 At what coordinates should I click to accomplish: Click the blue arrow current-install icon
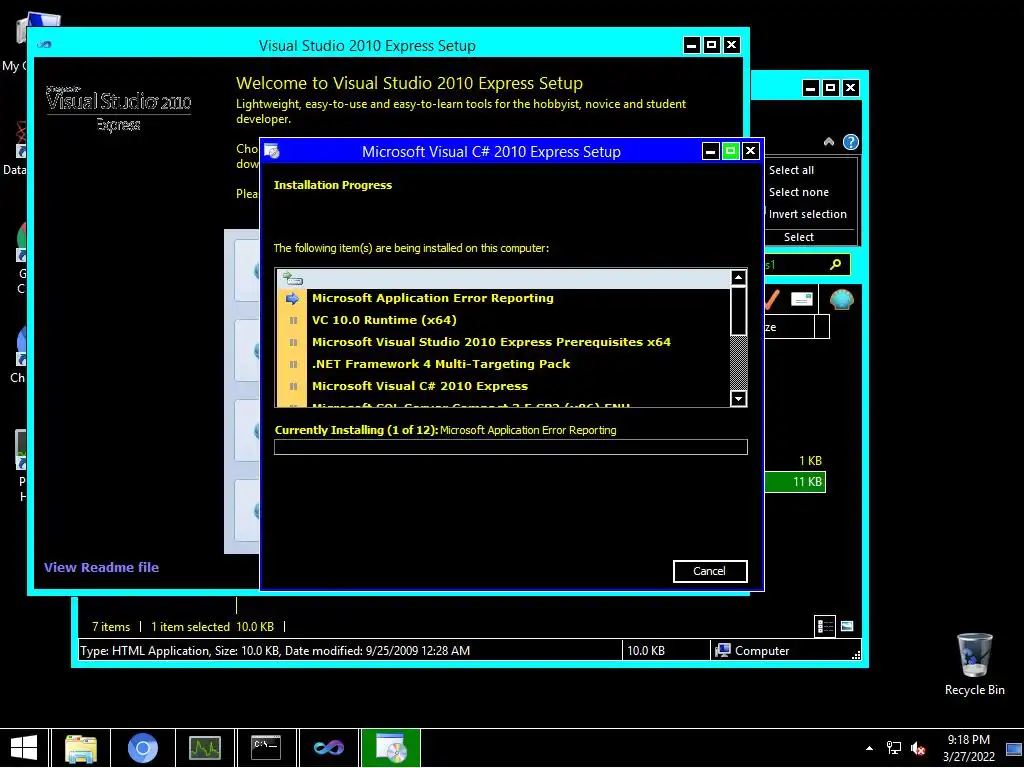pyautogui.click(x=292, y=298)
